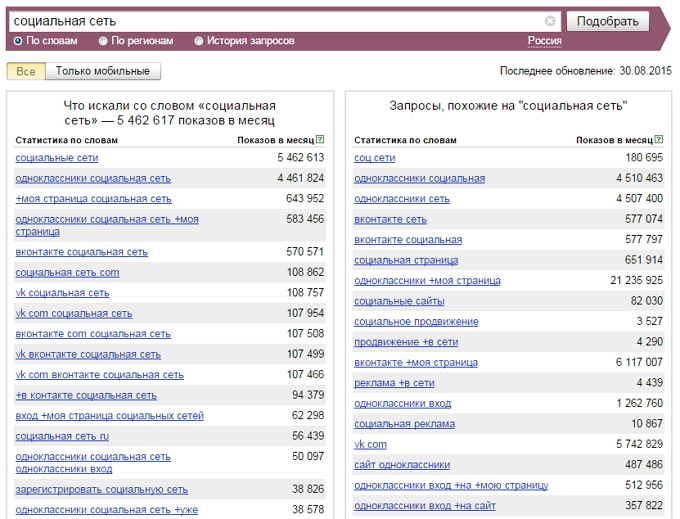Click the left 'Статистика по словам' header
The image size is (680, 519).
point(66,140)
